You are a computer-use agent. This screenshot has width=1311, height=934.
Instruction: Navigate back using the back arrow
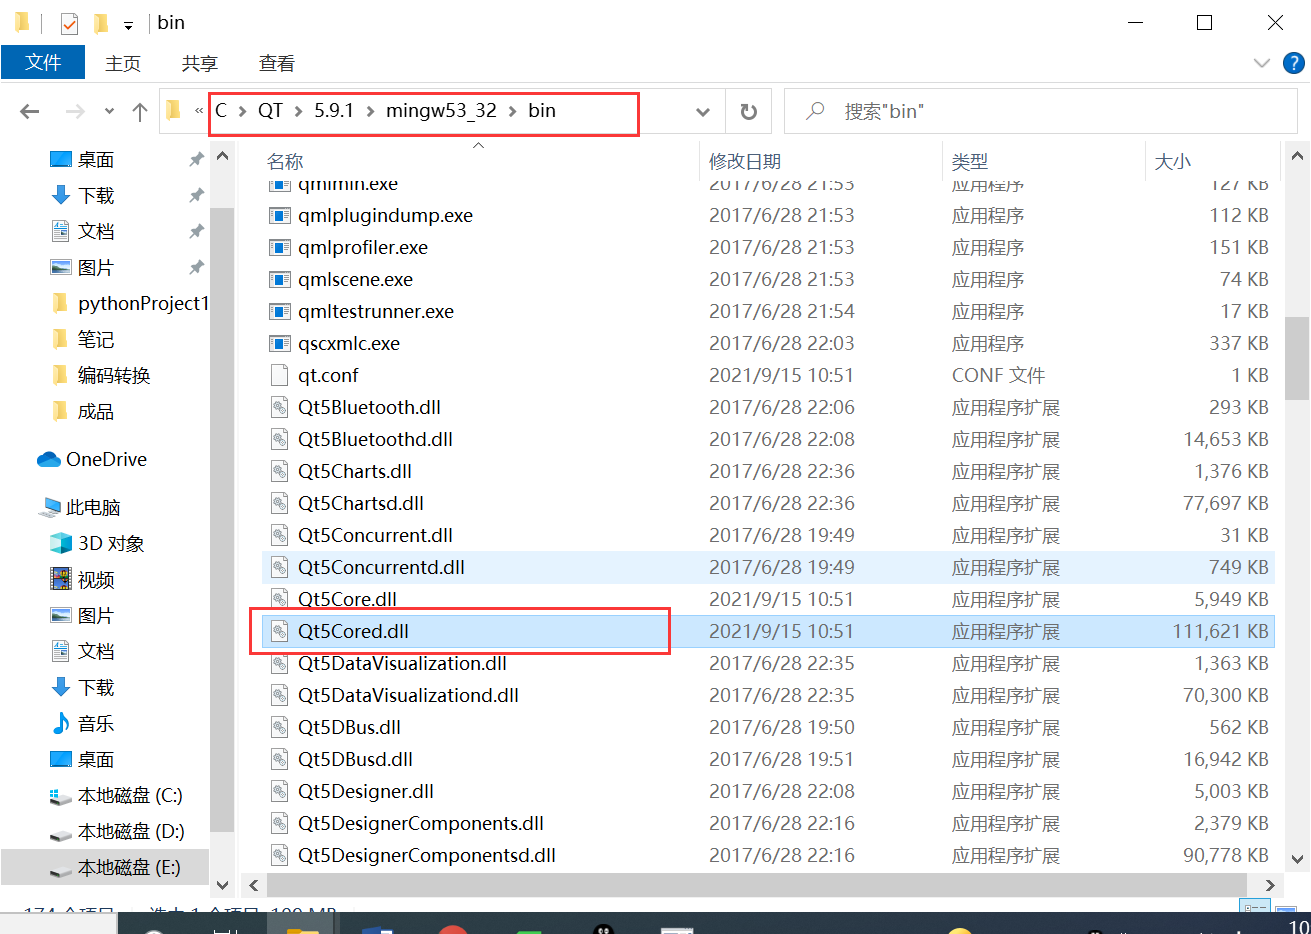29,111
